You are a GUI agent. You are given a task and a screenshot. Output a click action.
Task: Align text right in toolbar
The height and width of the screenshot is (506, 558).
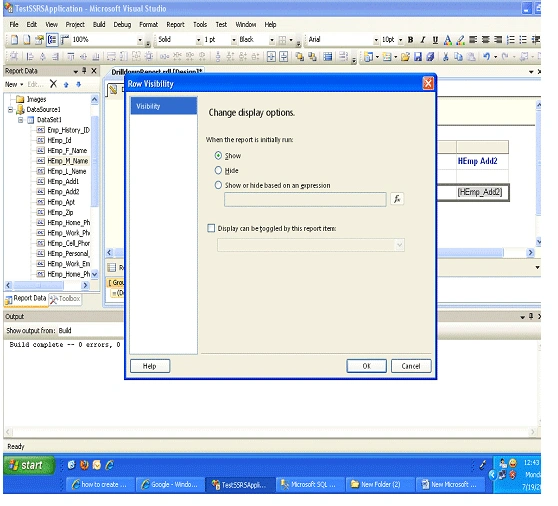click(498, 40)
